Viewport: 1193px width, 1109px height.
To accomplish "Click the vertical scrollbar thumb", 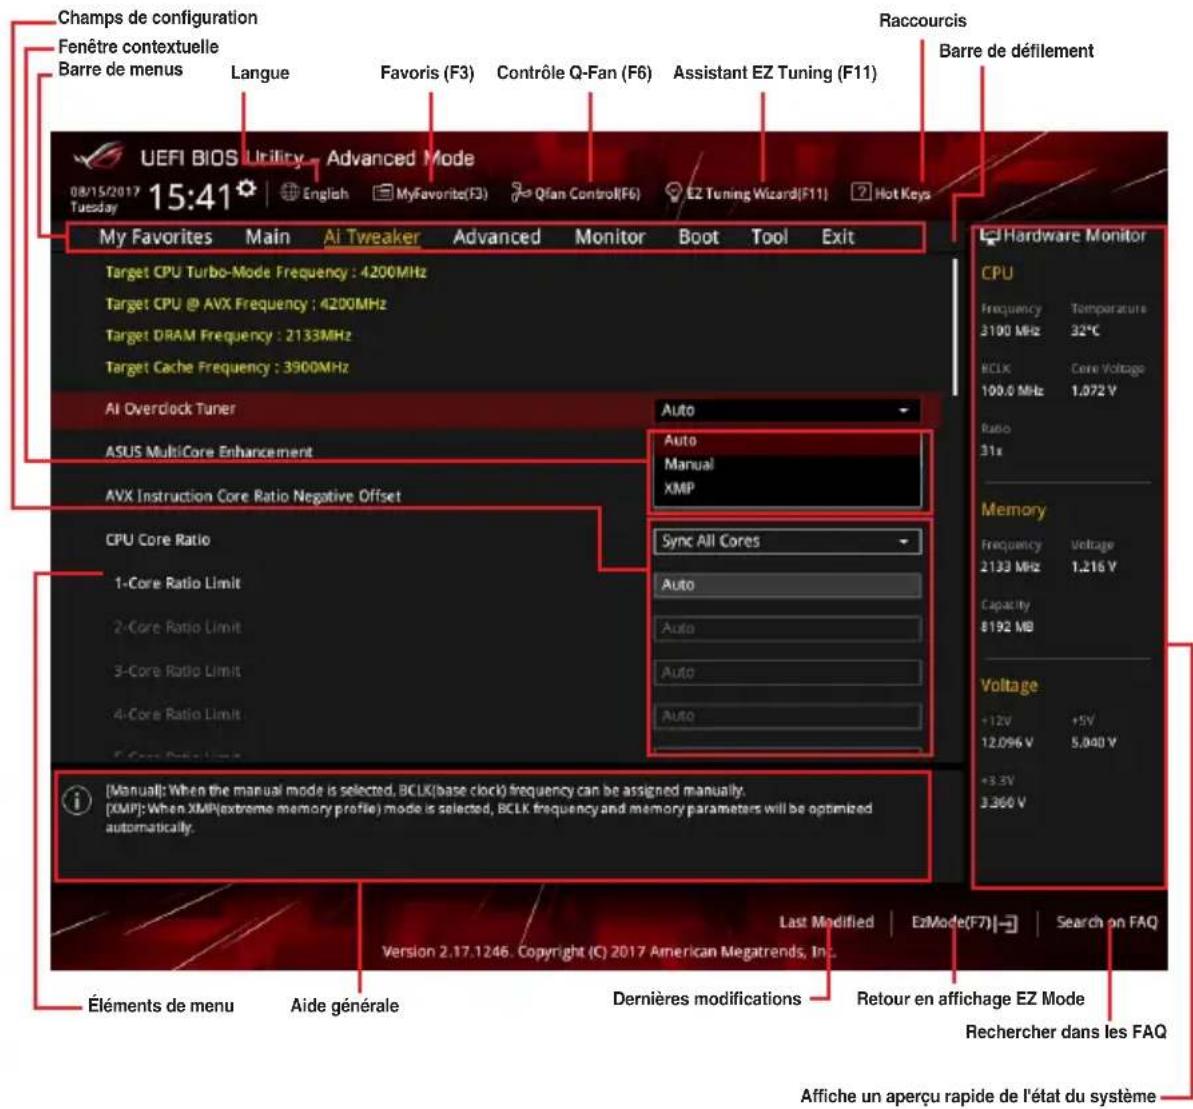I will [955, 327].
